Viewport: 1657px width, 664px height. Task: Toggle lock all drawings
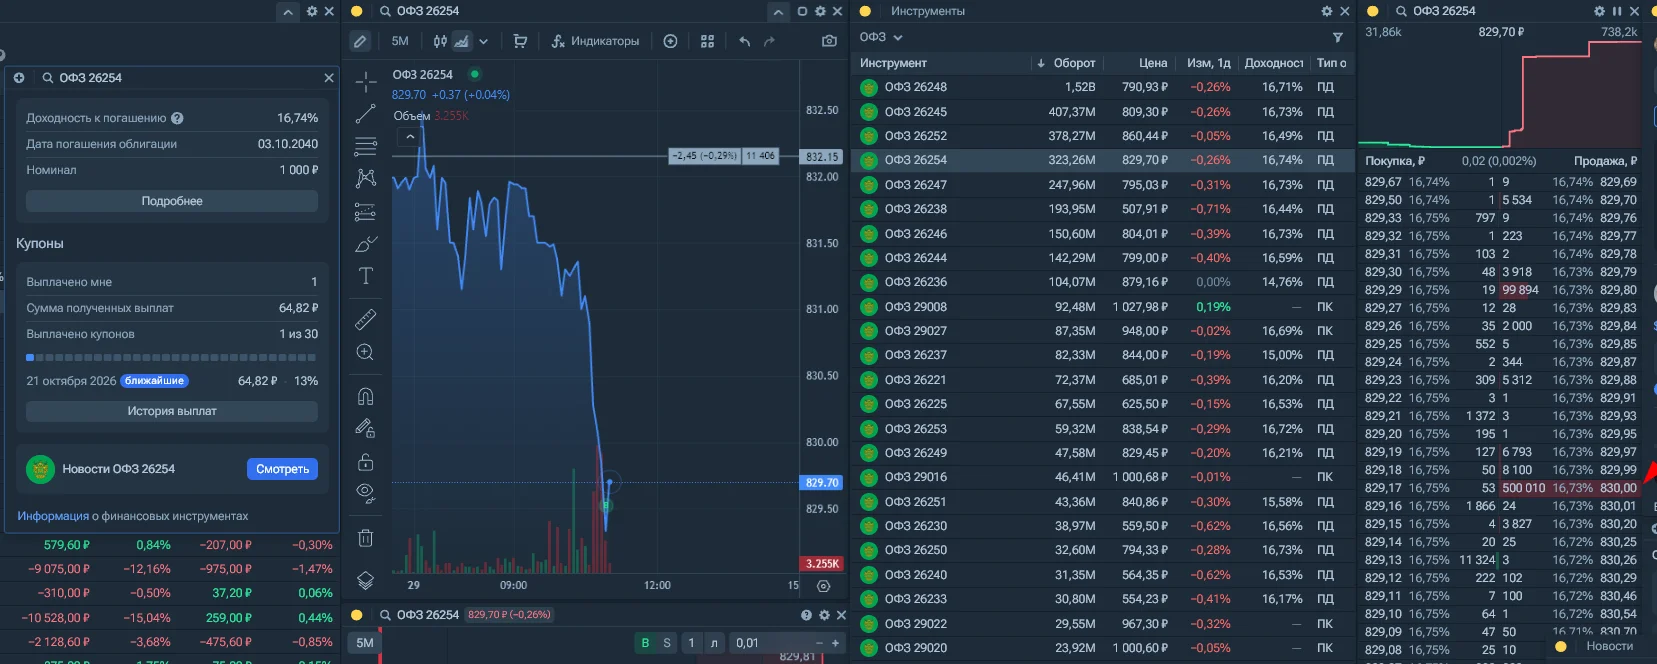[x=366, y=462]
